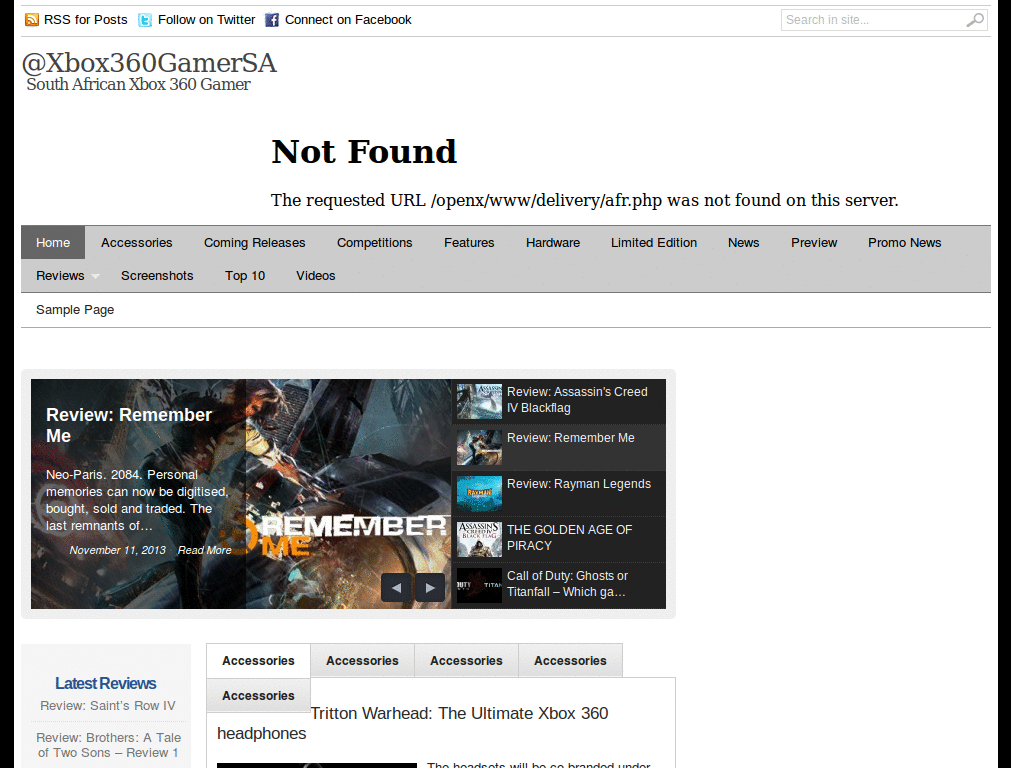This screenshot has width=1024, height=768.
Task: Open Competitions menu item
Action: (x=375, y=242)
